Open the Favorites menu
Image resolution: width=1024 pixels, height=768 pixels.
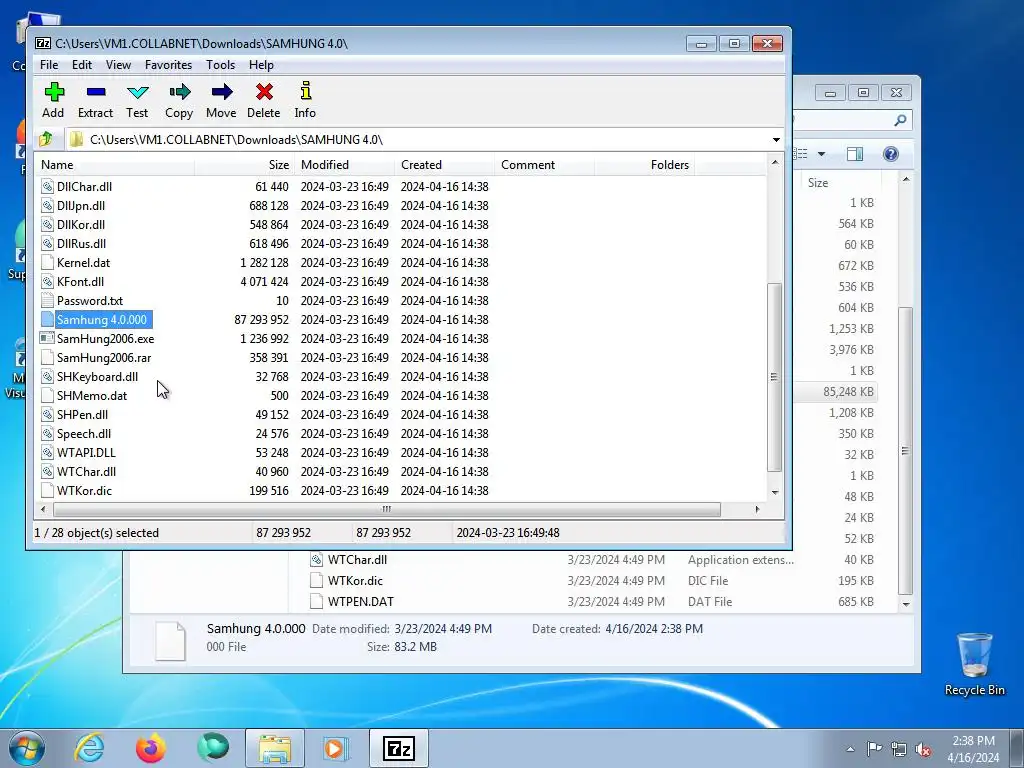tap(168, 65)
